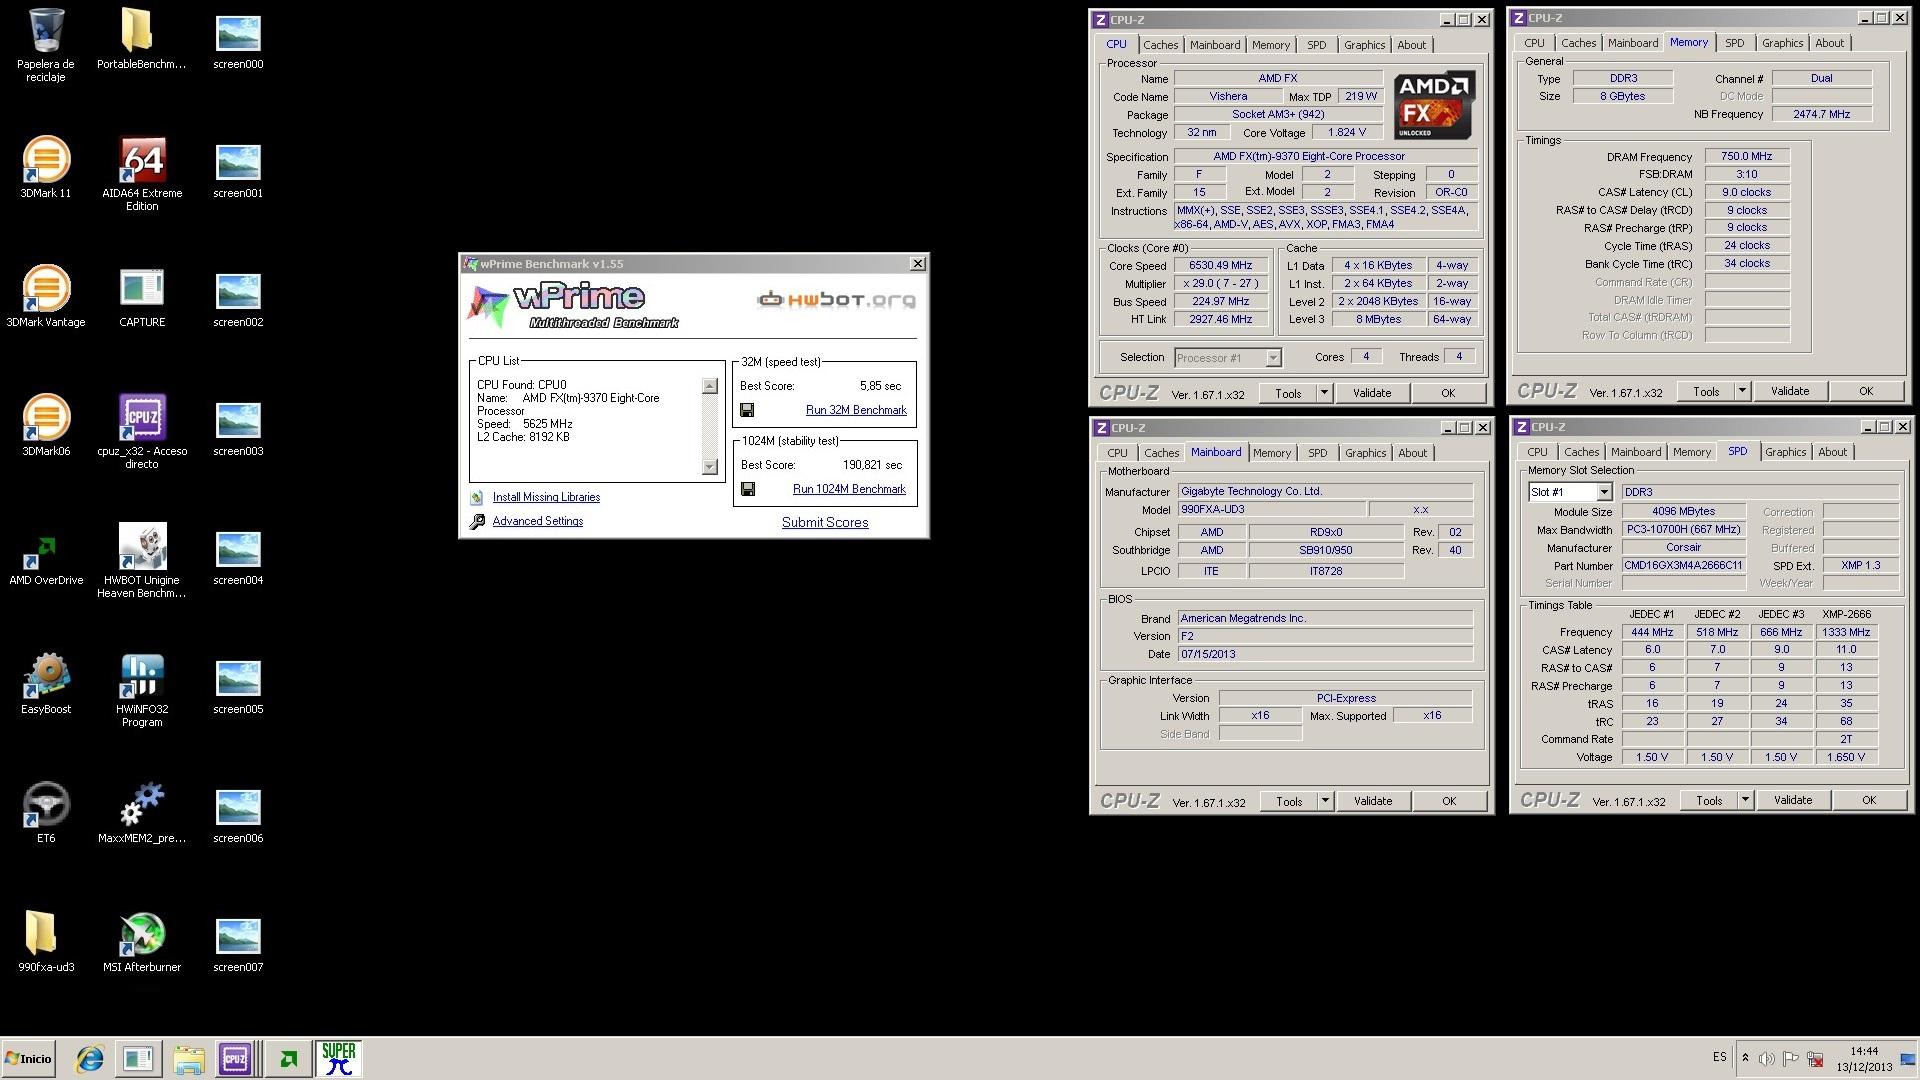
Task: Click the volume speaker tray icon
Action: pyautogui.click(x=1767, y=1058)
